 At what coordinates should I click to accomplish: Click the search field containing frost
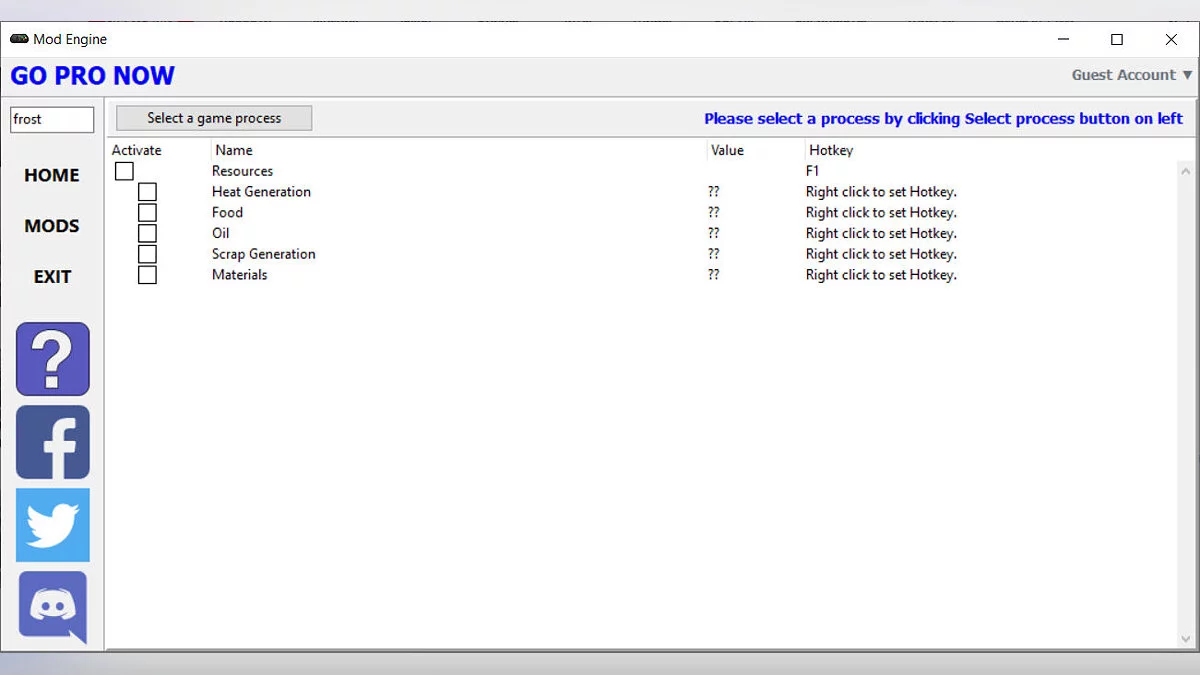click(x=52, y=119)
